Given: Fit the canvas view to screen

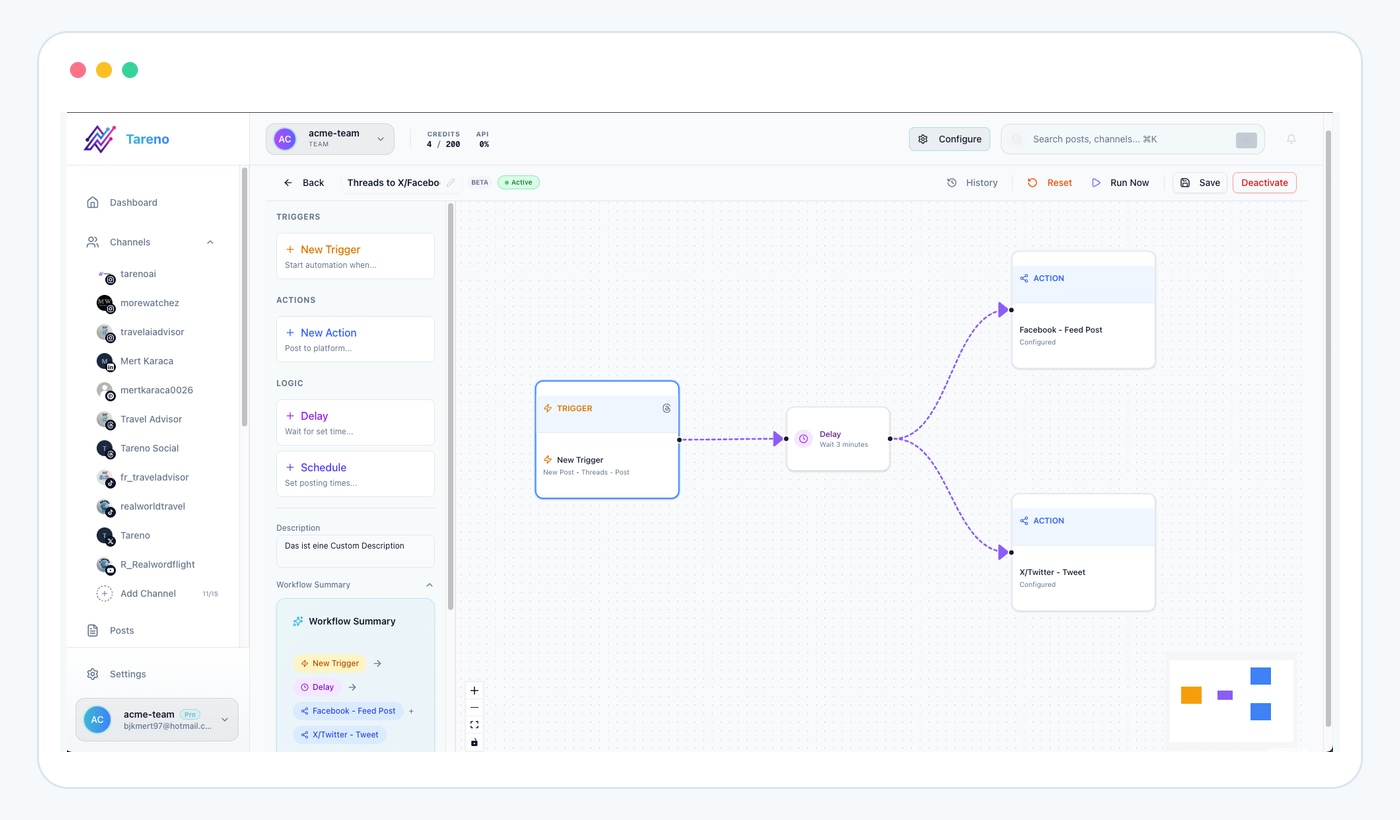Looking at the screenshot, I should coord(474,725).
